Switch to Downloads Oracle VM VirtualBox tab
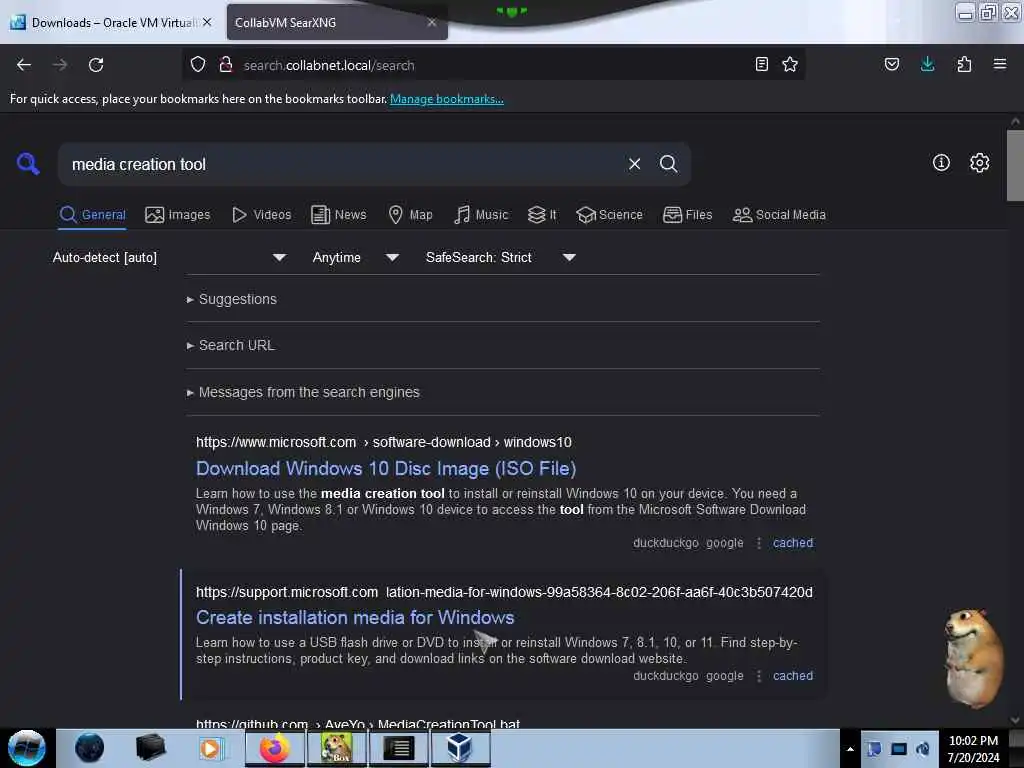Screen dimensions: 1024x768 coord(112,22)
